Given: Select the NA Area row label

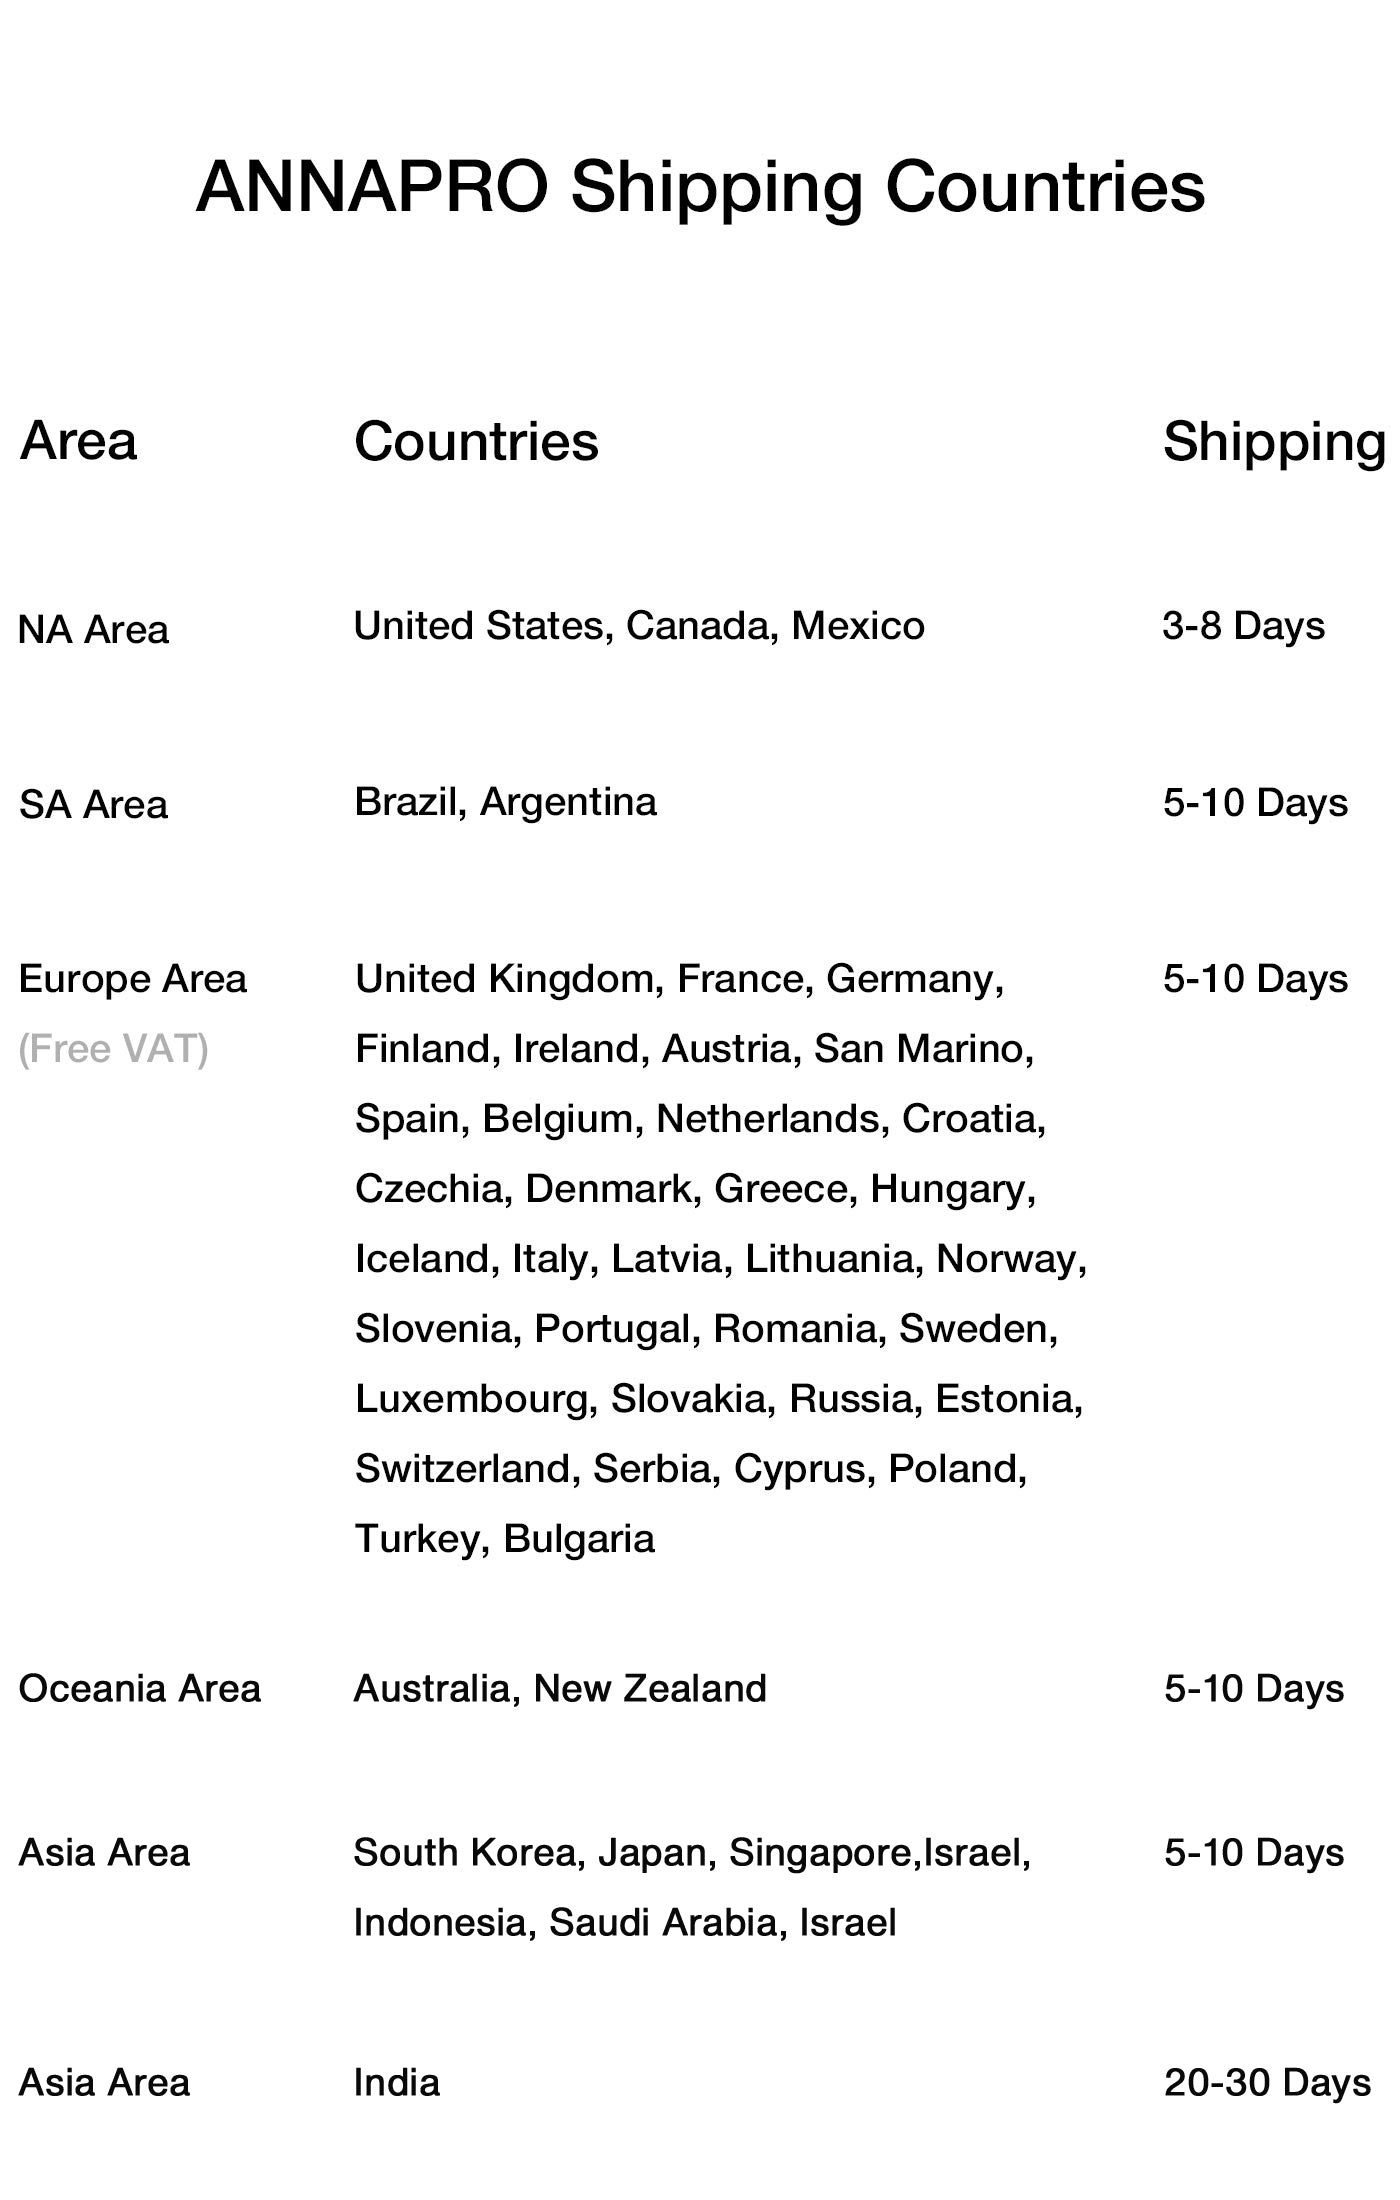Looking at the screenshot, I should pyautogui.click(x=94, y=630).
